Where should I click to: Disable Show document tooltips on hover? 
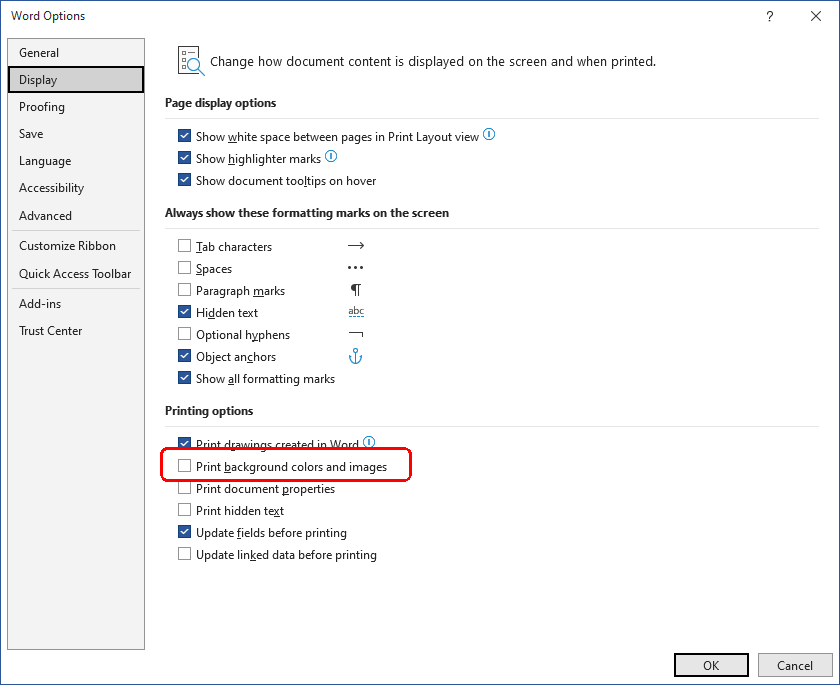[184, 179]
